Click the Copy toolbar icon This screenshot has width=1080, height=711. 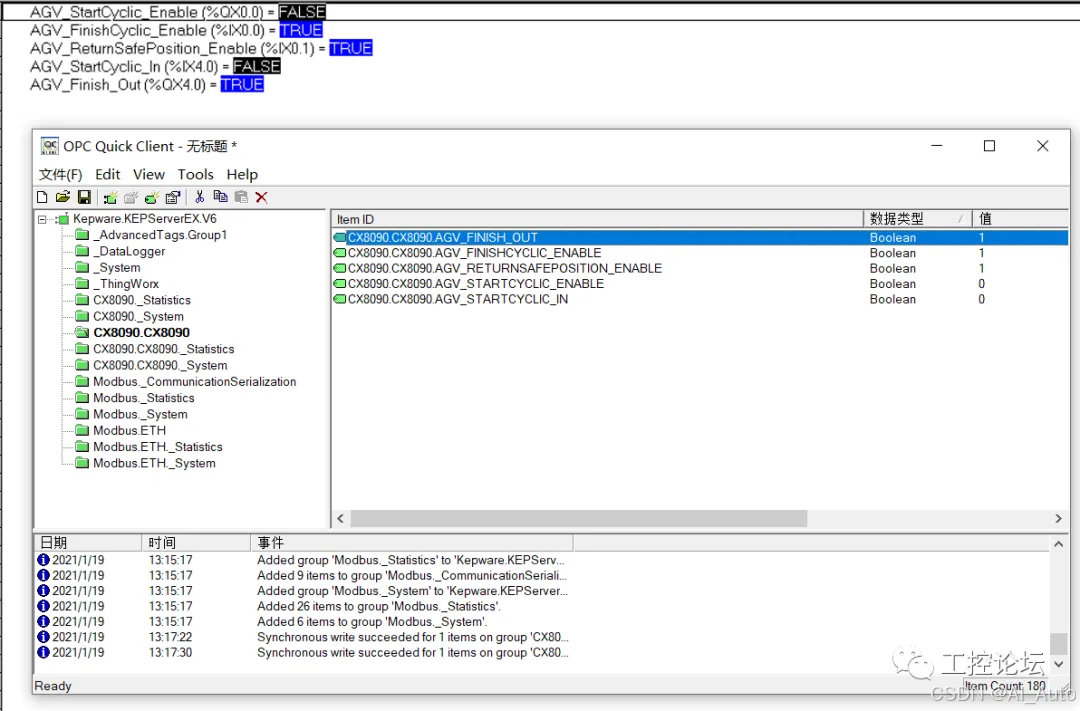click(x=220, y=197)
